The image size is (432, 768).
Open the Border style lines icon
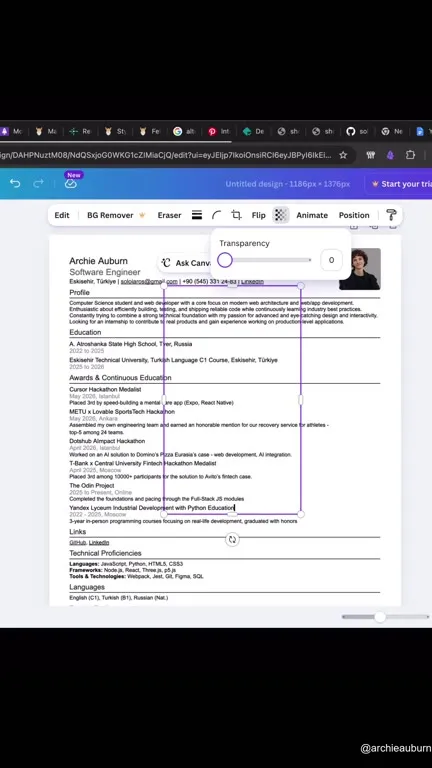(197, 215)
